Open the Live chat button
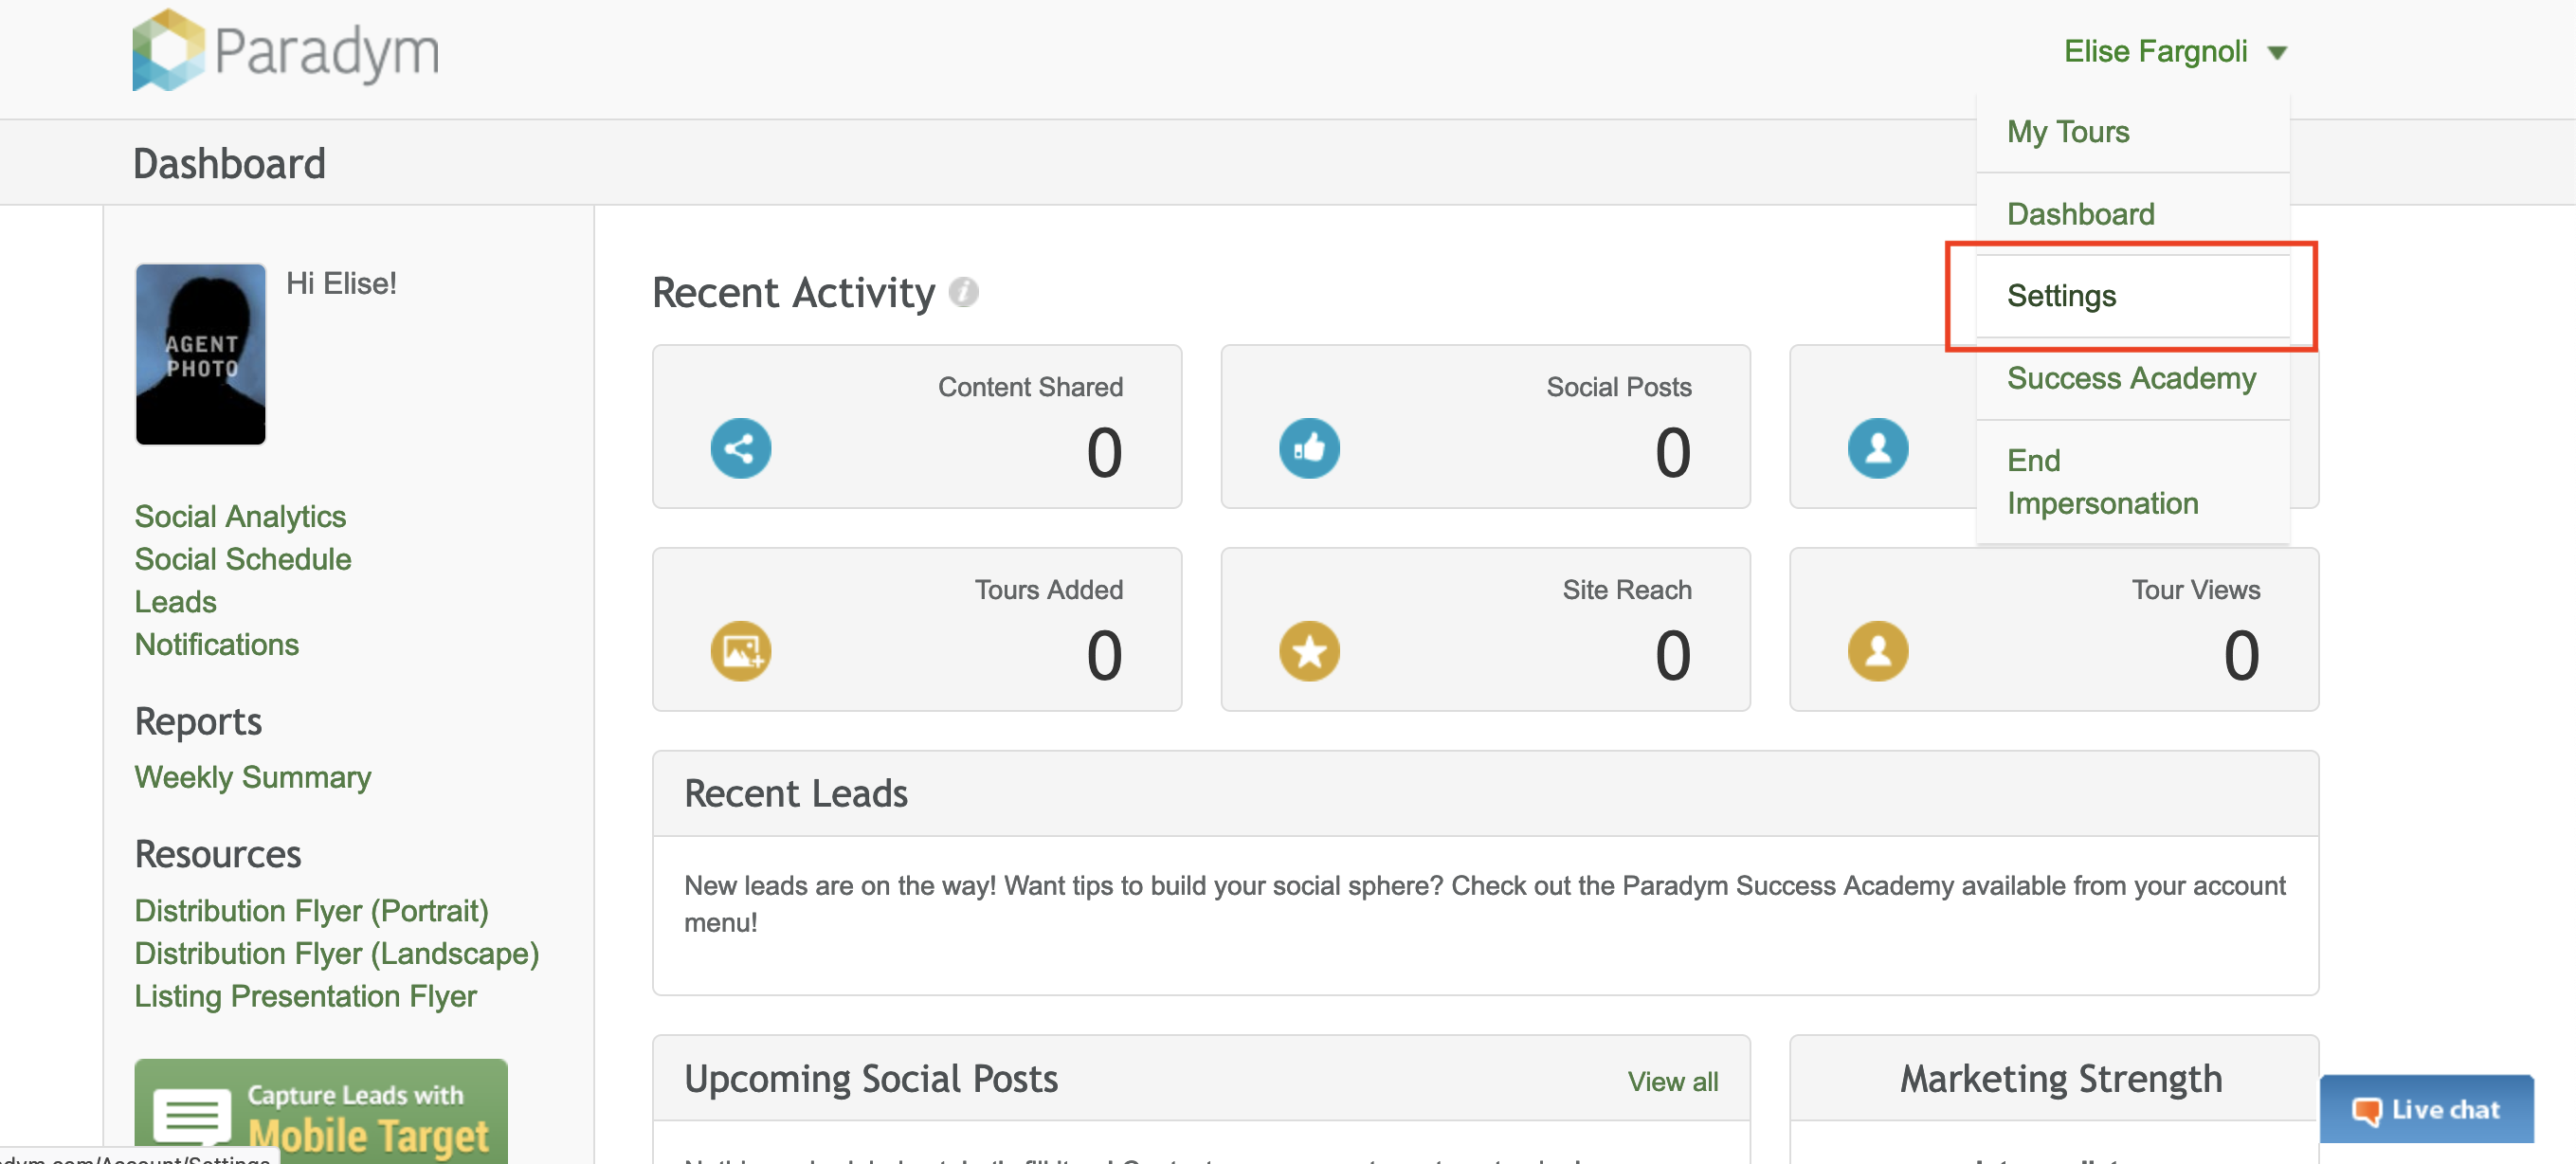2576x1164 pixels. pos(2426,1109)
